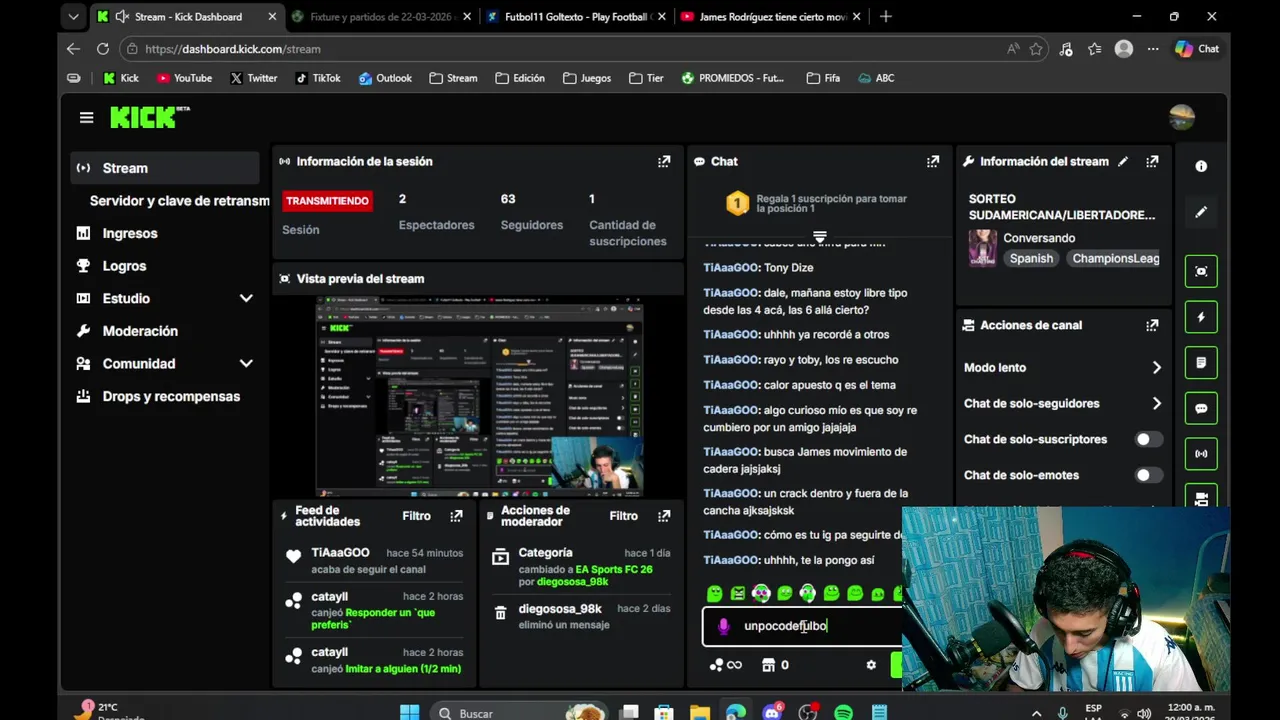Screen dimensions: 1280x720
Task: Open channel points icon below chat input
Action: pos(716,665)
